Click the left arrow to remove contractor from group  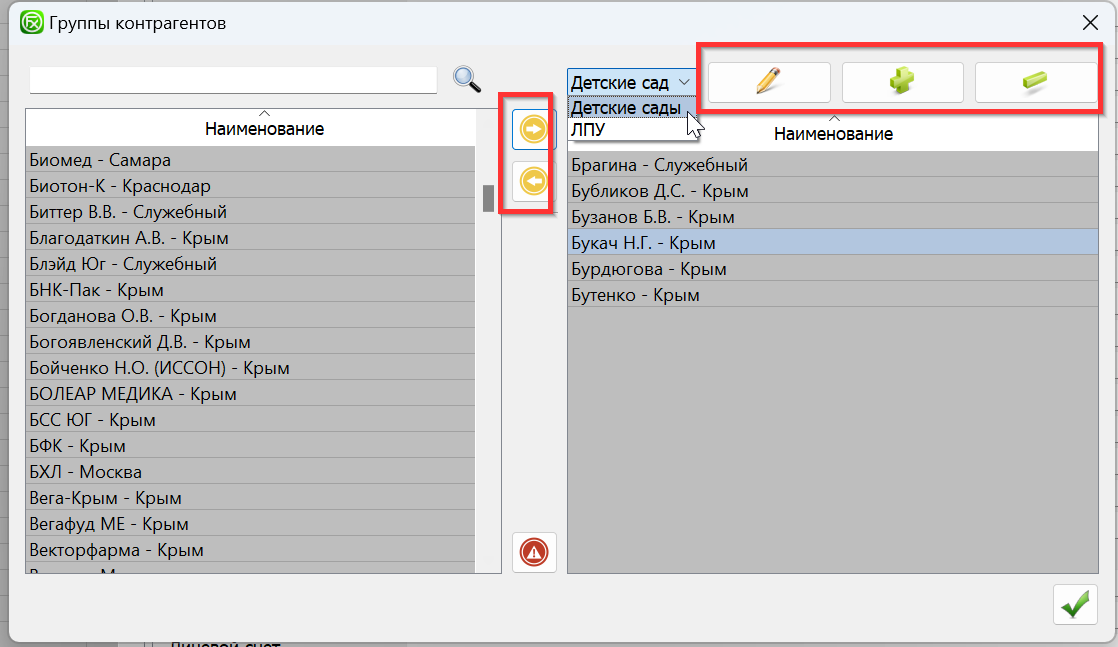pos(533,182)
